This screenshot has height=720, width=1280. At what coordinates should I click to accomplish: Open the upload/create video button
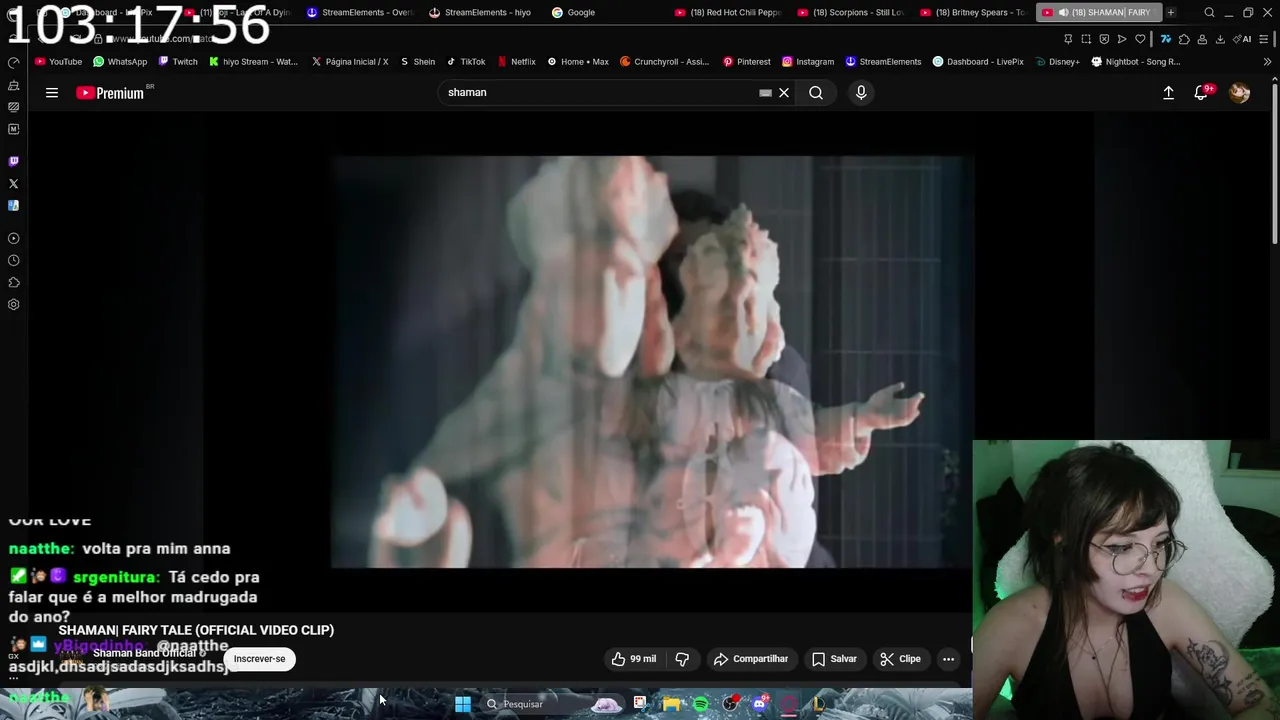(1168, 93)
